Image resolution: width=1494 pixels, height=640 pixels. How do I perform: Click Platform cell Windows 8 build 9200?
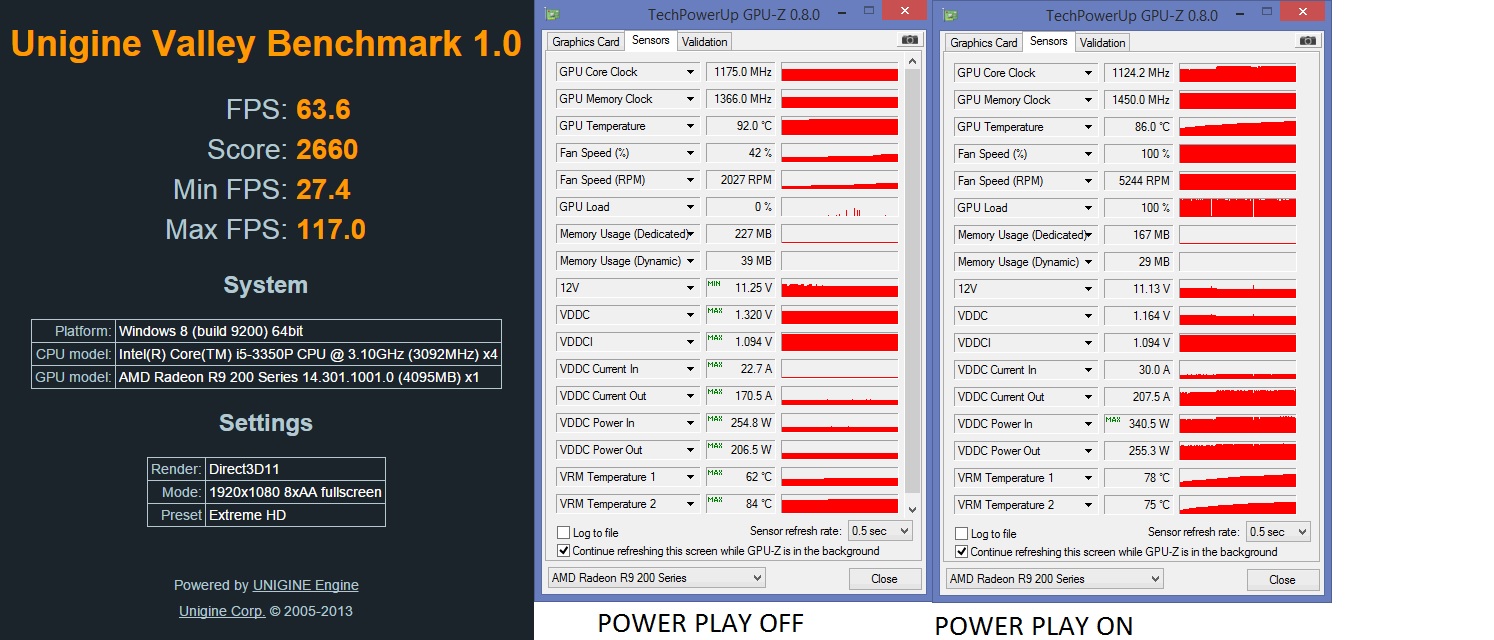[x=308, y=331]
